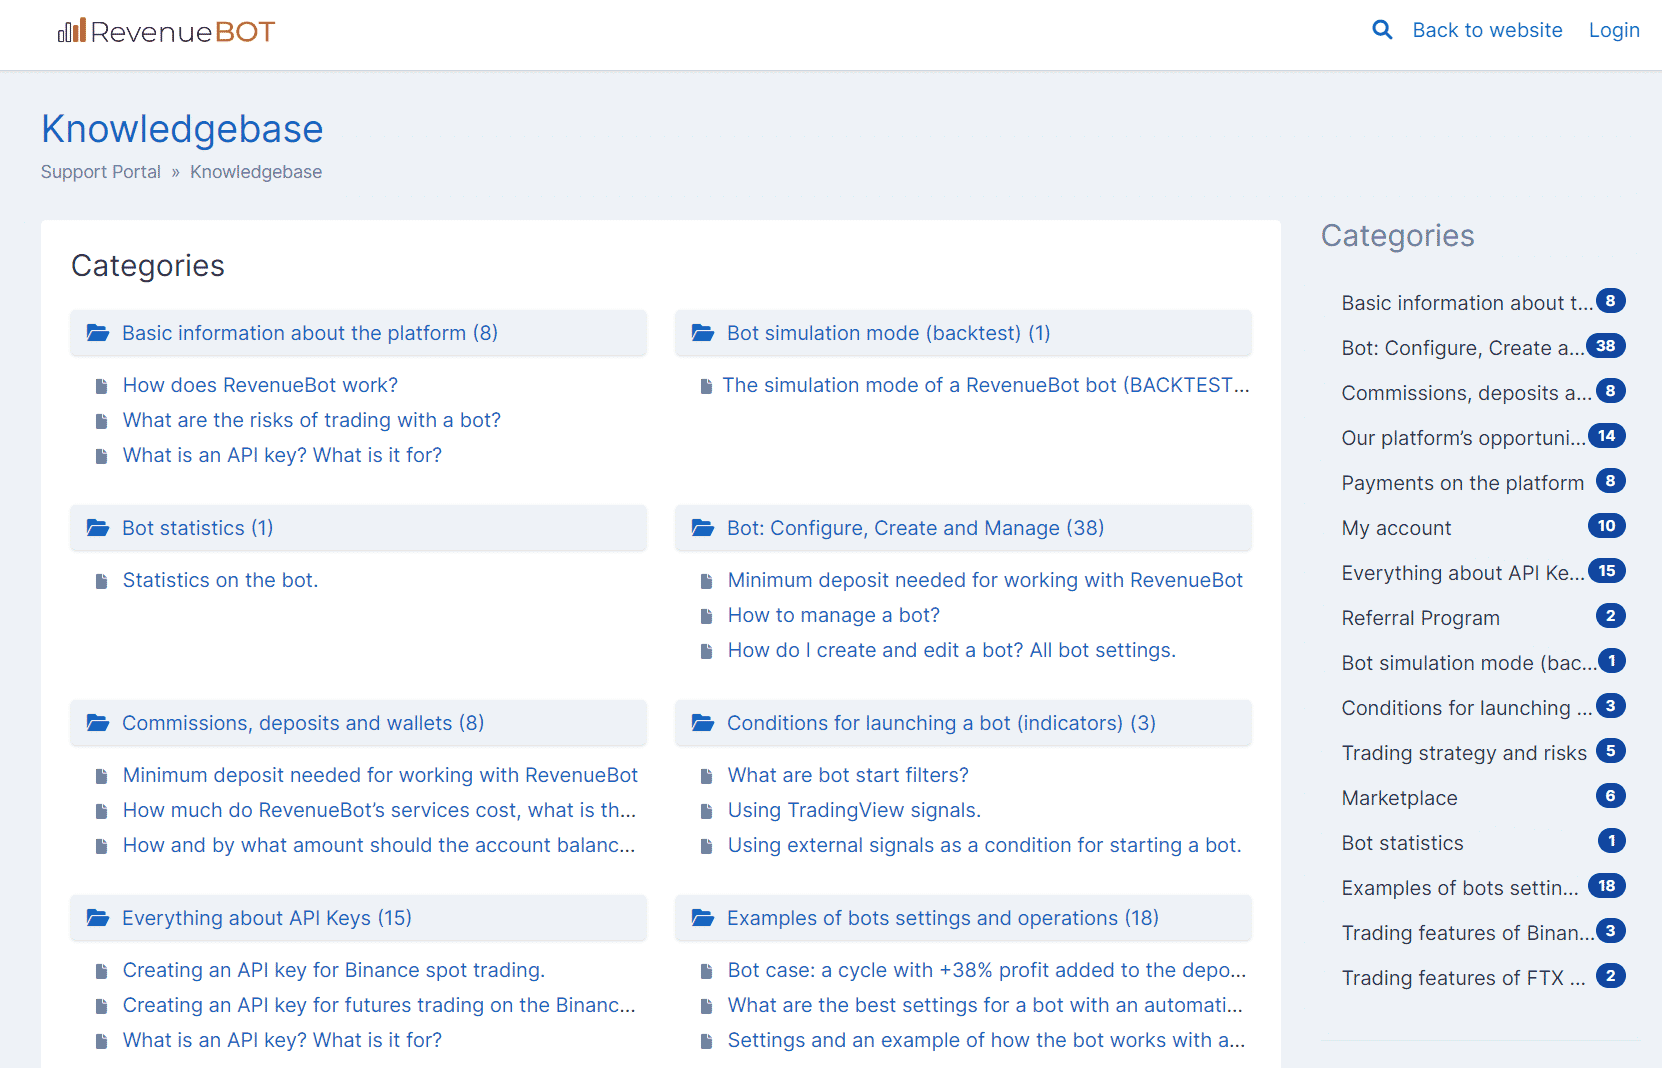Click document icon beside Using TradingView signals.
The height and width of the screenshot is (1068, 1662).
click(706, 811)
